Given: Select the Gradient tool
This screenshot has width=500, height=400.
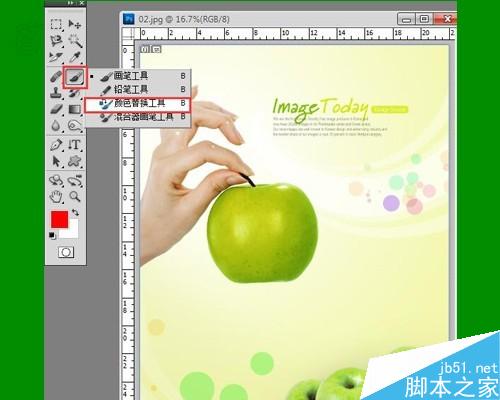Looking at the screenshot, I should 75,109.
